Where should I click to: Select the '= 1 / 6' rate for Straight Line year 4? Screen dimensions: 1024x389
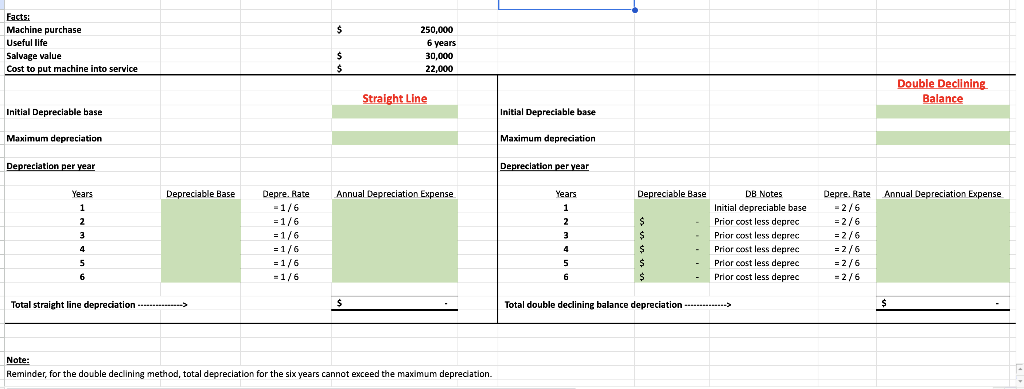pos(285,249)
